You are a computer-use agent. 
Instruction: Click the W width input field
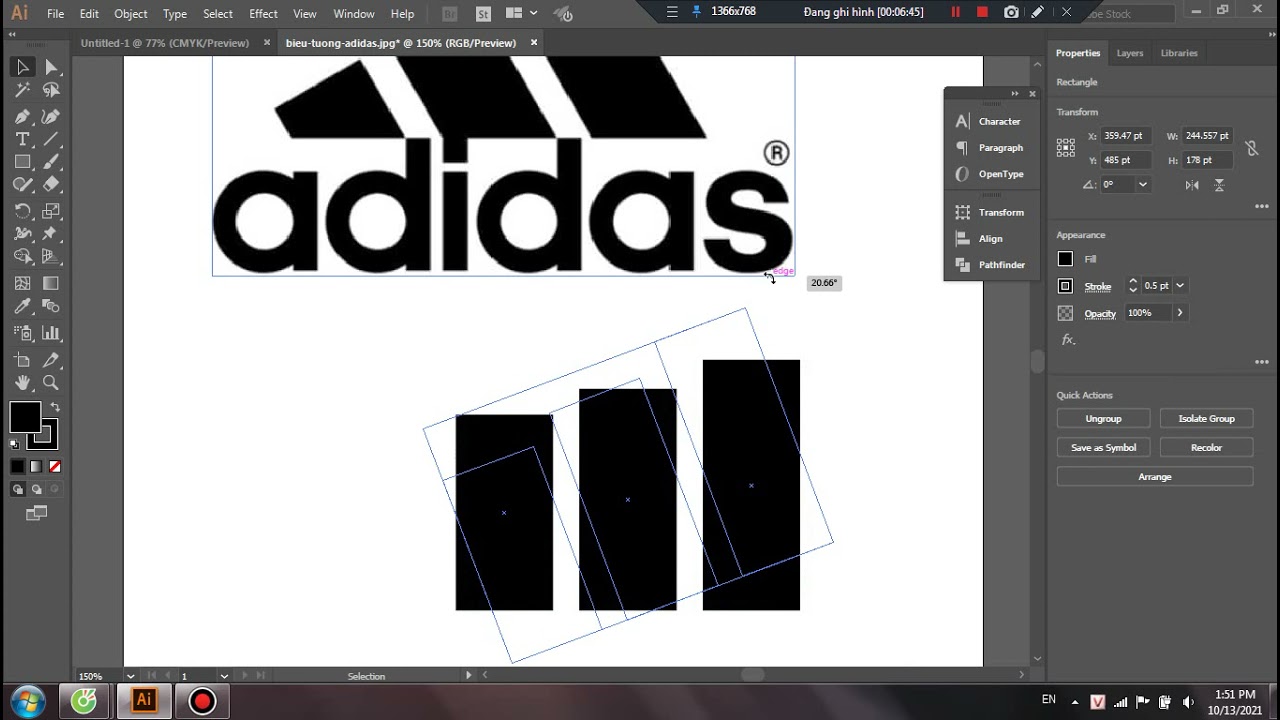coord(1208,136)
